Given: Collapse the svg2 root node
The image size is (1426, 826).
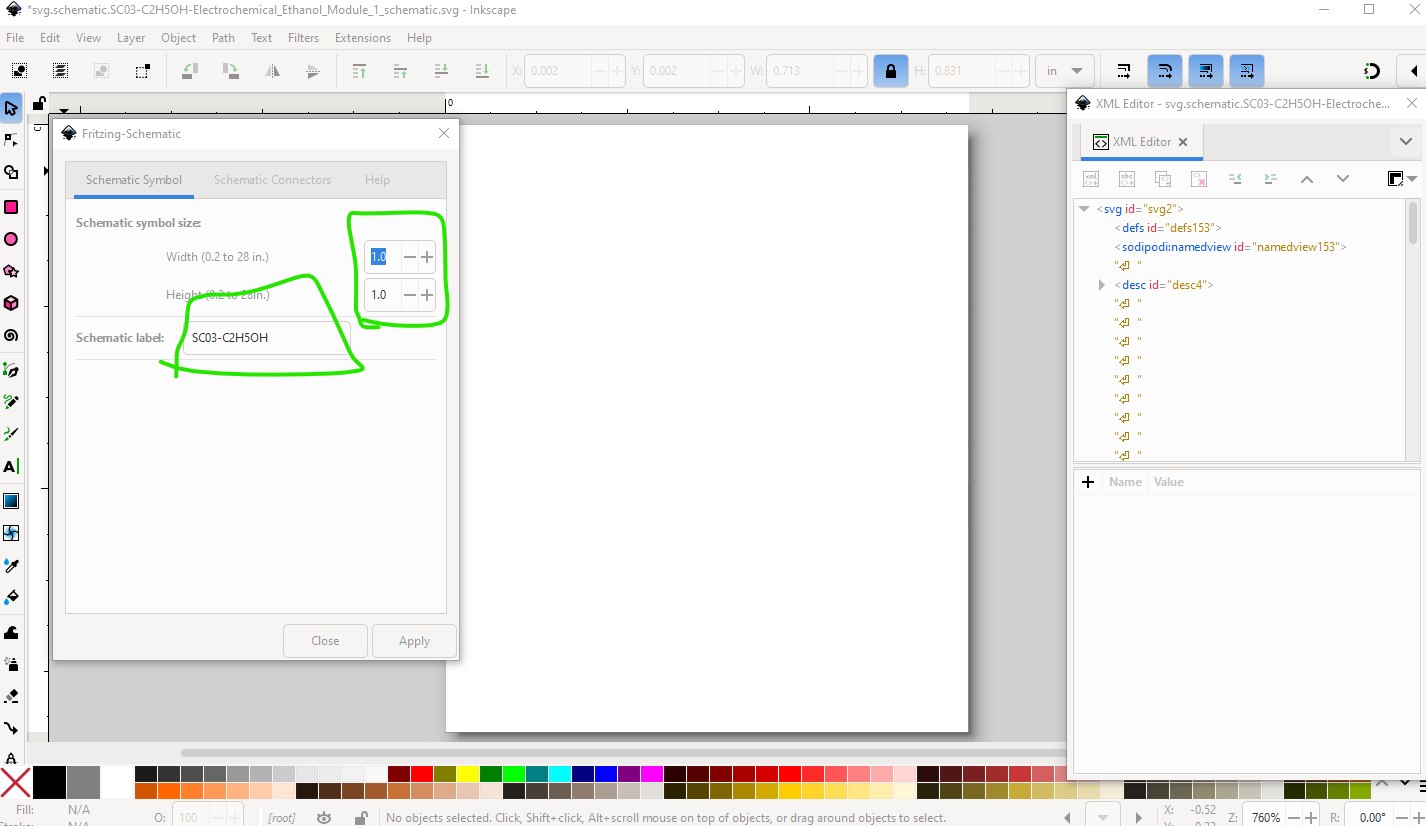Looking at the screenshot, I should (x=1083, y=209).
